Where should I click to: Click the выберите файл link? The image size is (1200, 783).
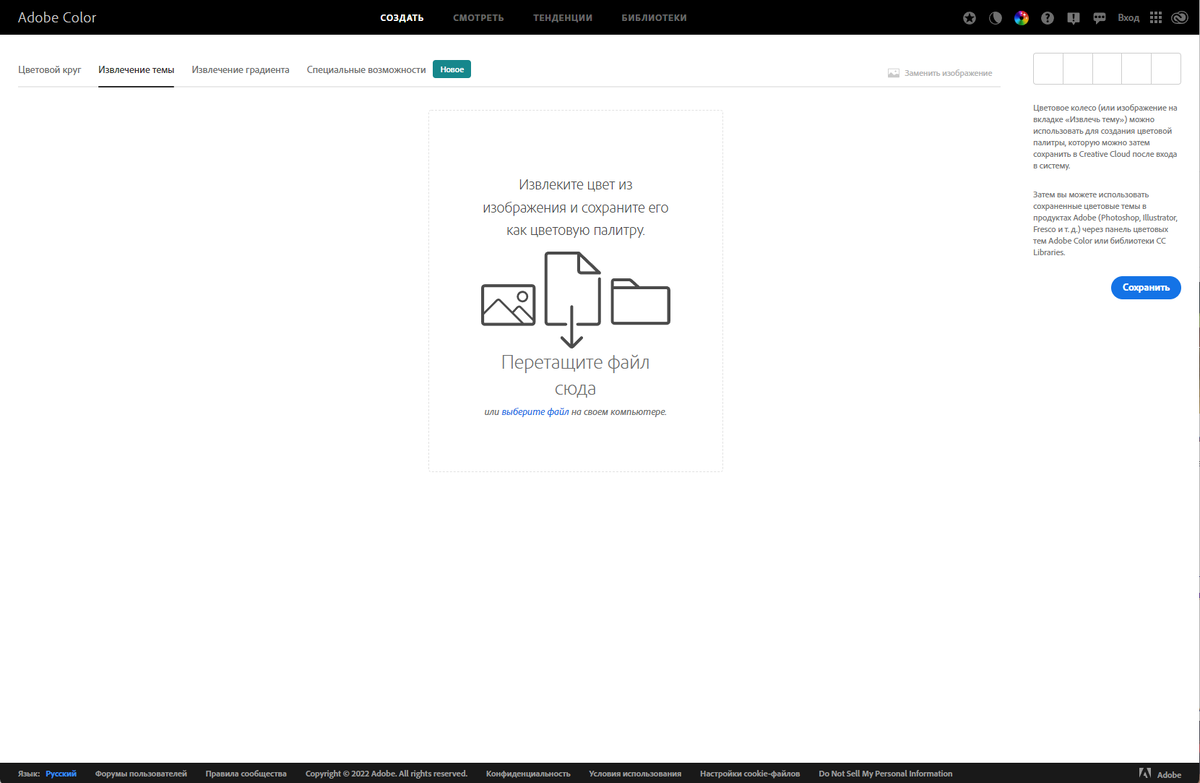pos(535,412)
